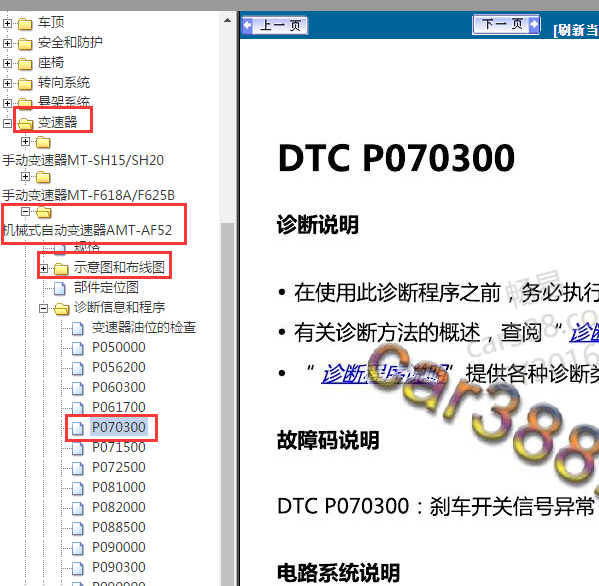Click the 车顶 folder icon

pos(25,24)
